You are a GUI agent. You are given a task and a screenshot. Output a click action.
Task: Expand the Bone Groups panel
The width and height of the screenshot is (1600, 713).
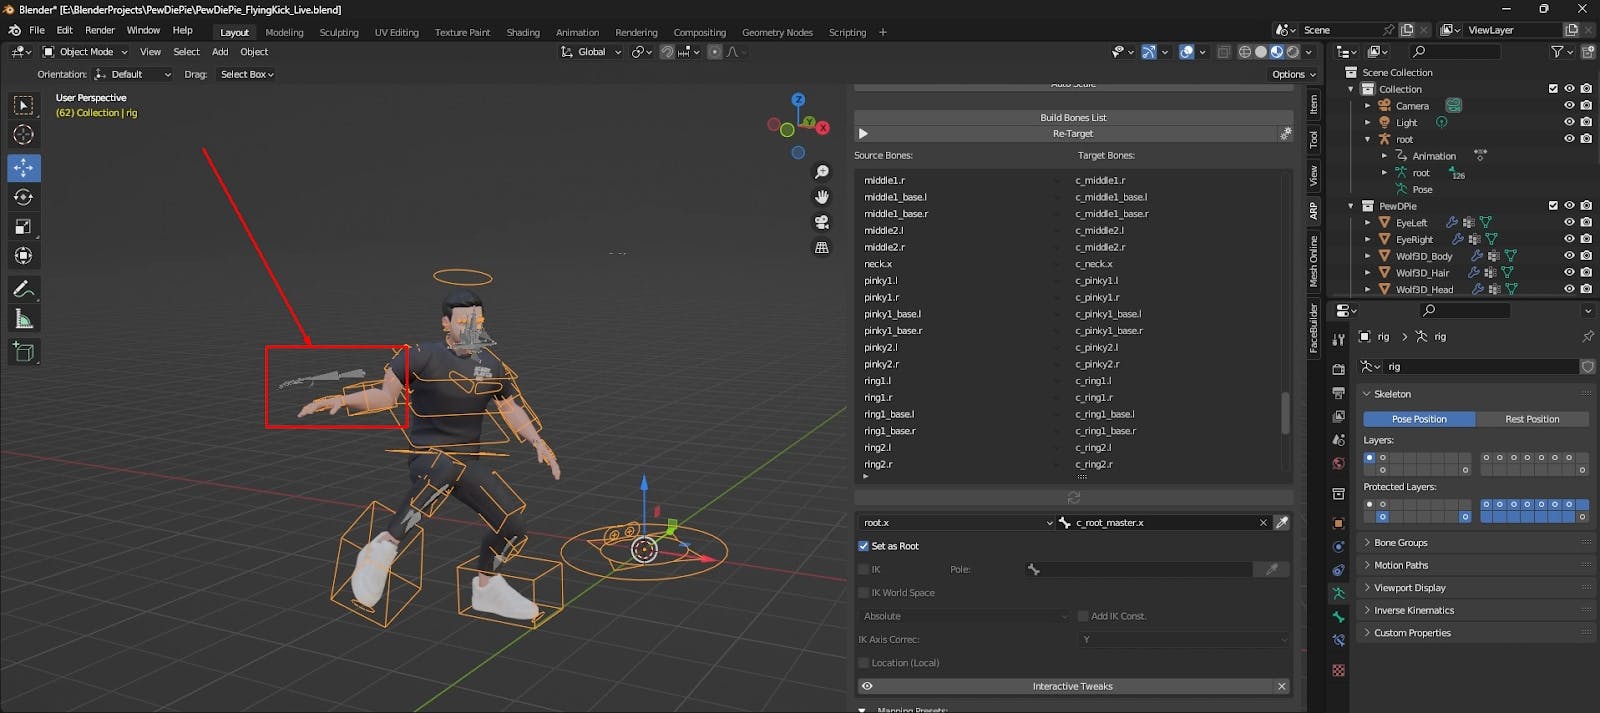coord(1400,543)
